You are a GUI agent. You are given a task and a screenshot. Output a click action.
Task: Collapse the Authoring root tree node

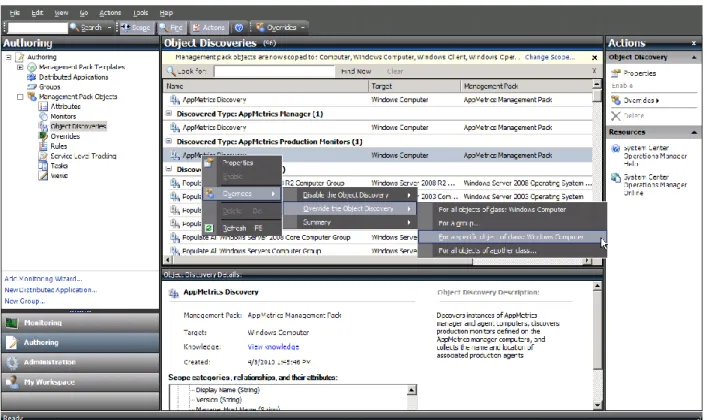point(9,57)
